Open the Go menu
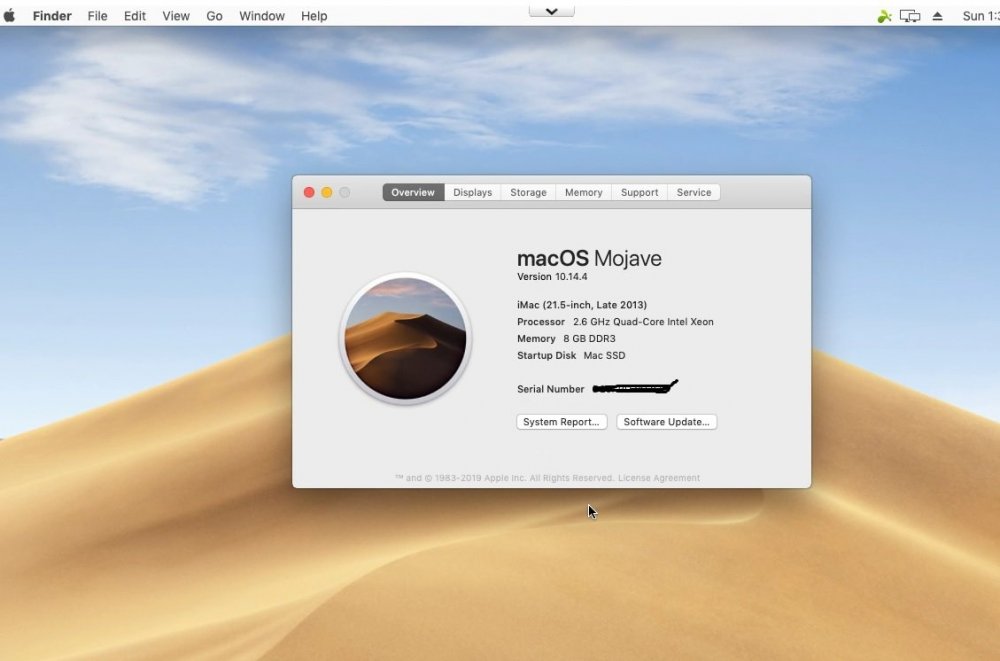Screen dimensions: 1000x661 pyautogui.click(x=214, y=16)
